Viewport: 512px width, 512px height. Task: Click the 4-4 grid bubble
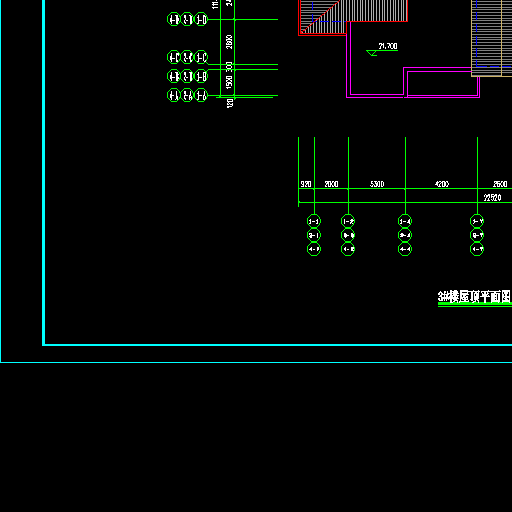pyautogui.click(x=405, y=249)
